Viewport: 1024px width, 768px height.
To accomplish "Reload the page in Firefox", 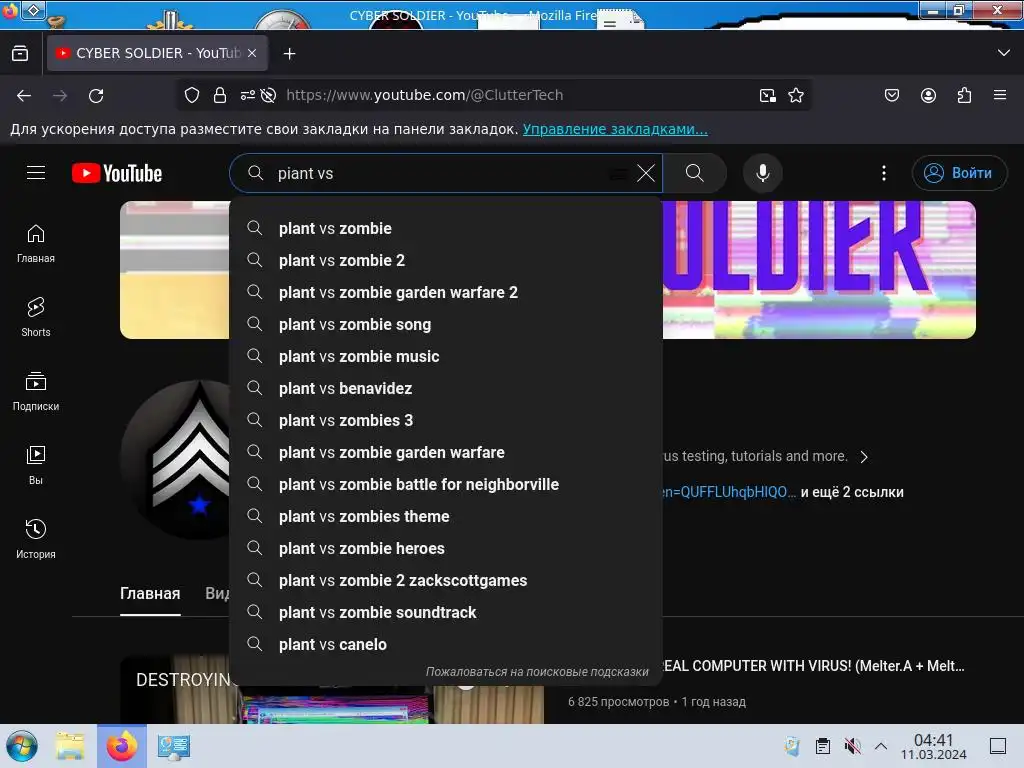I will 96,95.
